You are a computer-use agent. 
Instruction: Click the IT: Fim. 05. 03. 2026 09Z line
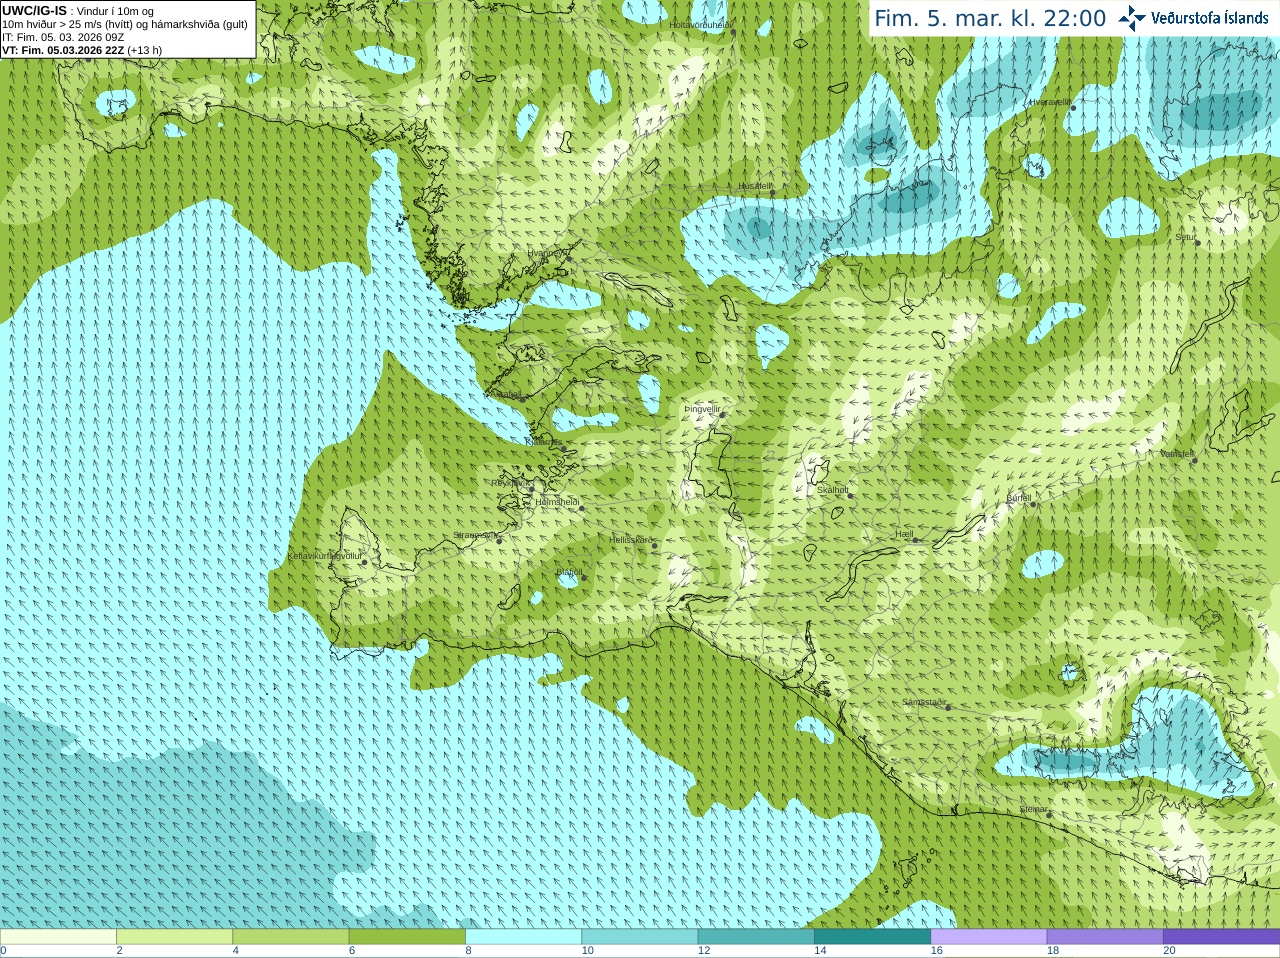coord(63,37)
